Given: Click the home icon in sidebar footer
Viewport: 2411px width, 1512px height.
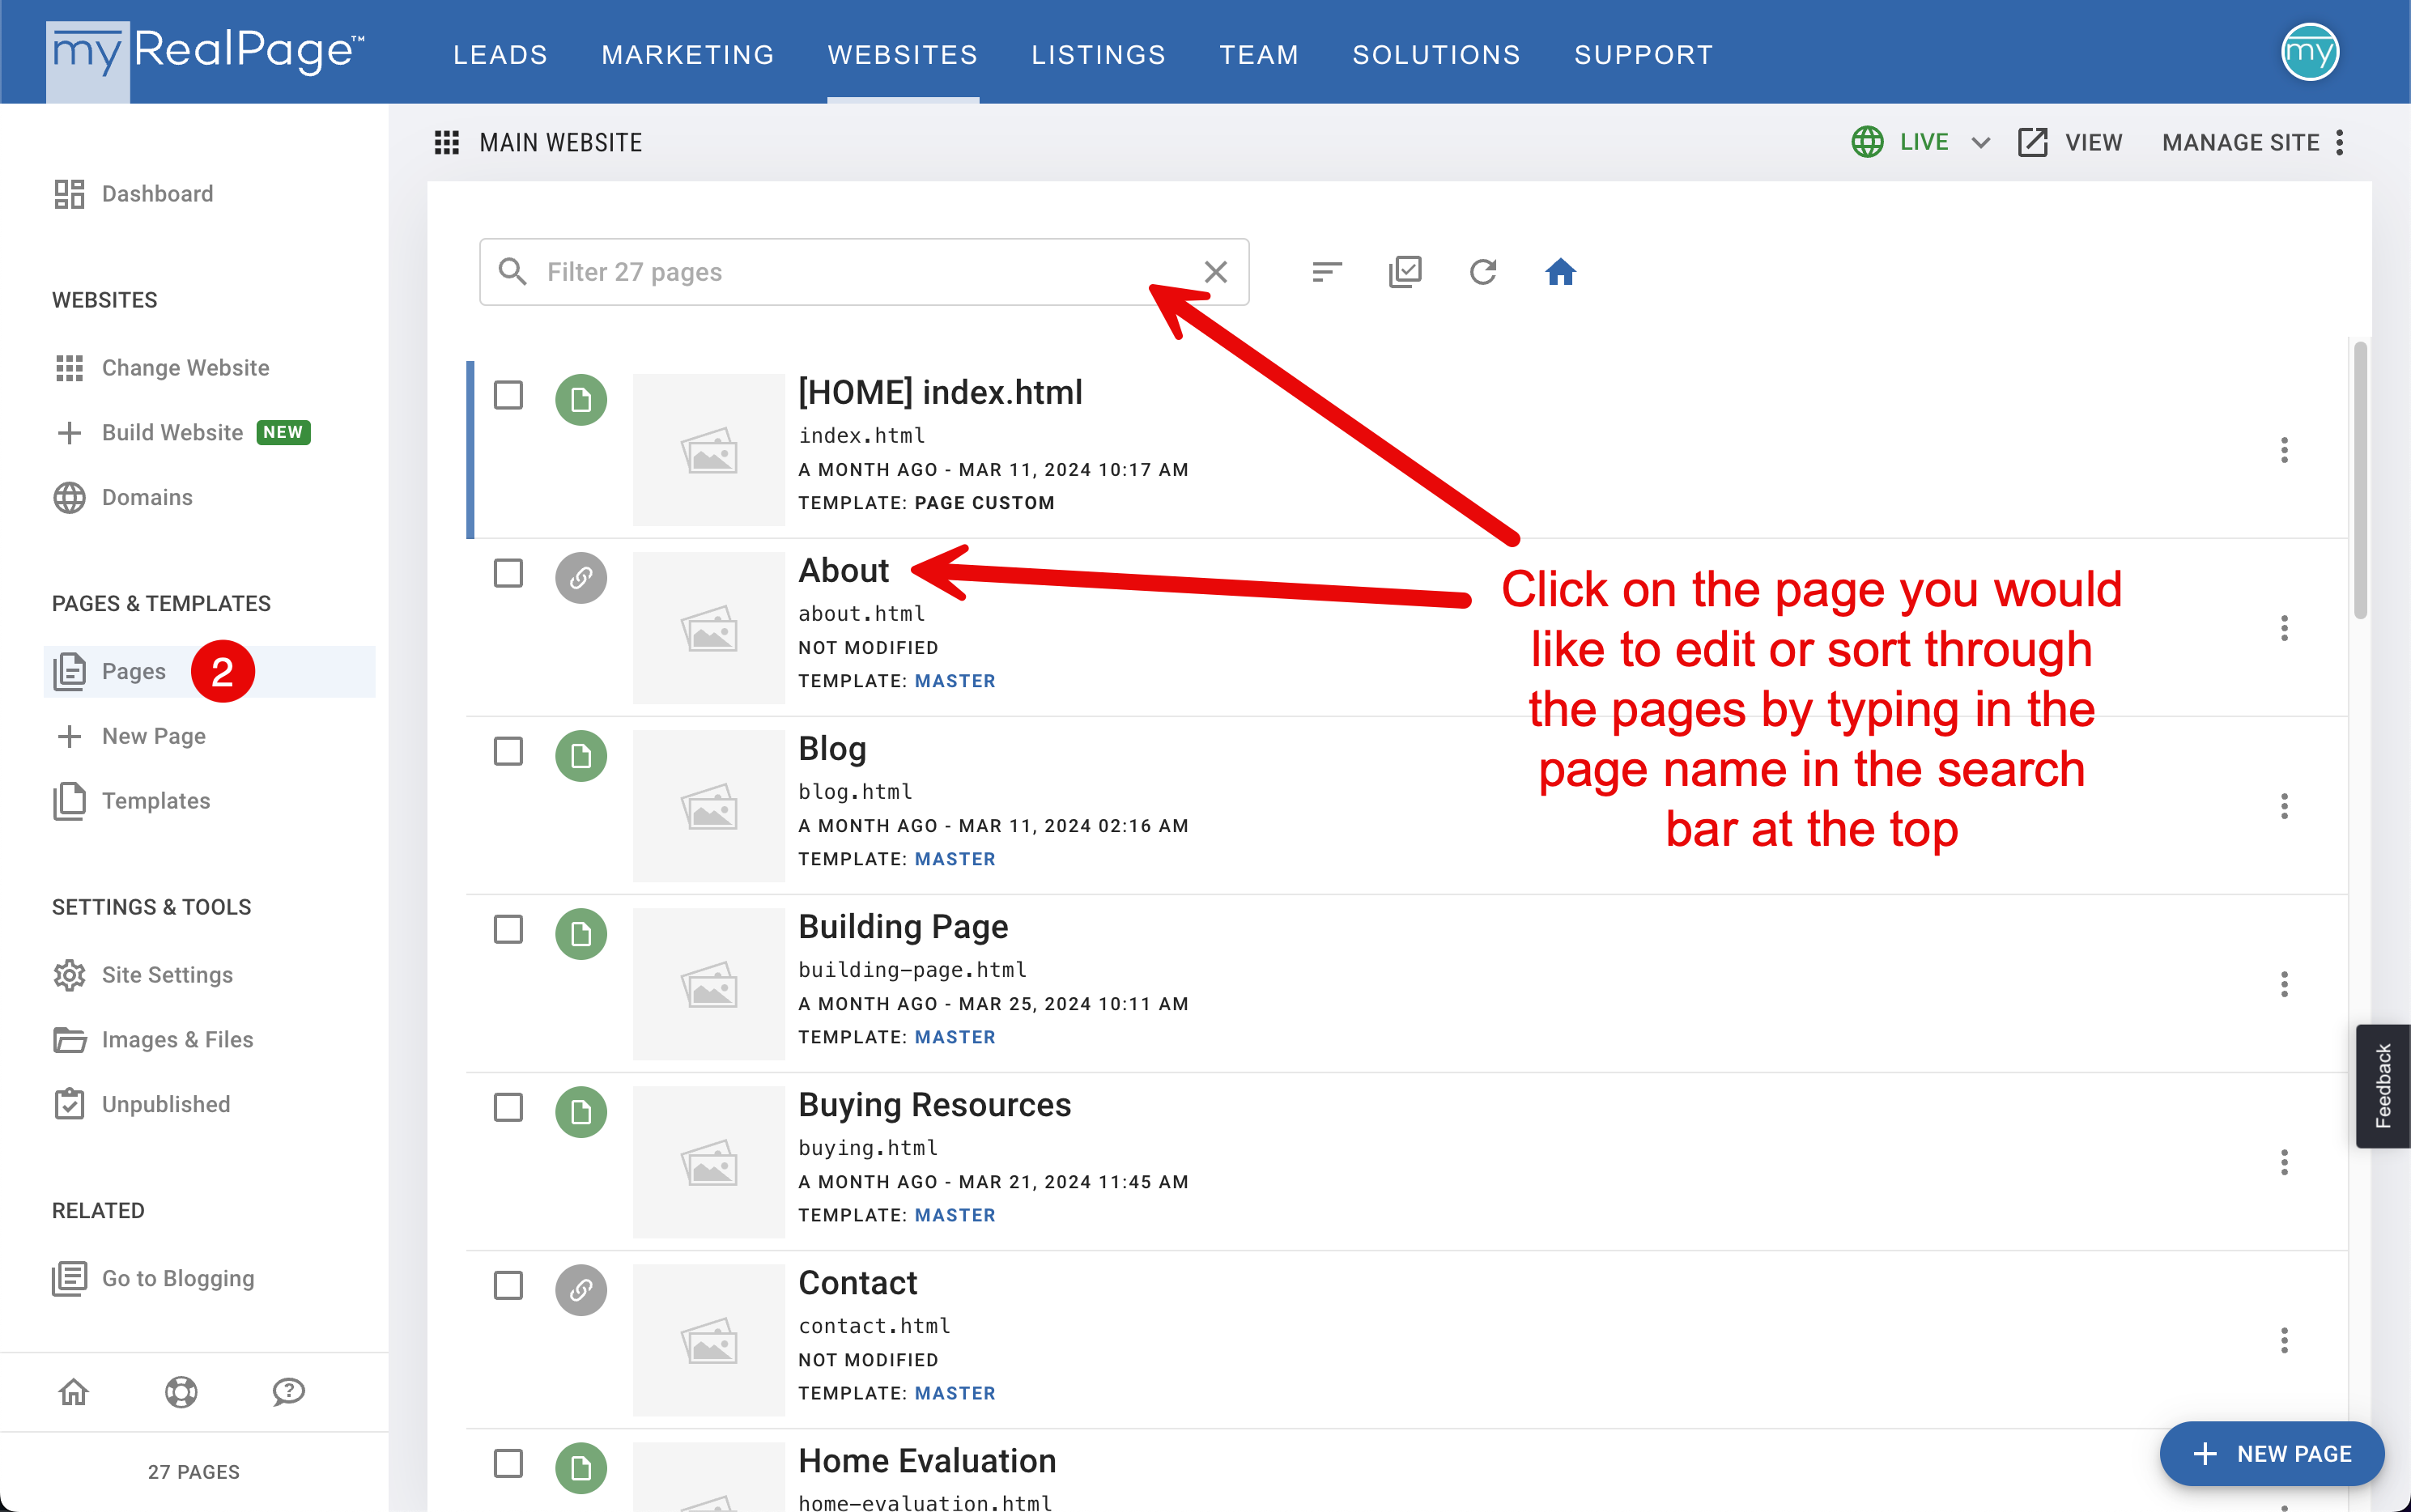Looking at the screenshot, I should tap(74, 1391).
